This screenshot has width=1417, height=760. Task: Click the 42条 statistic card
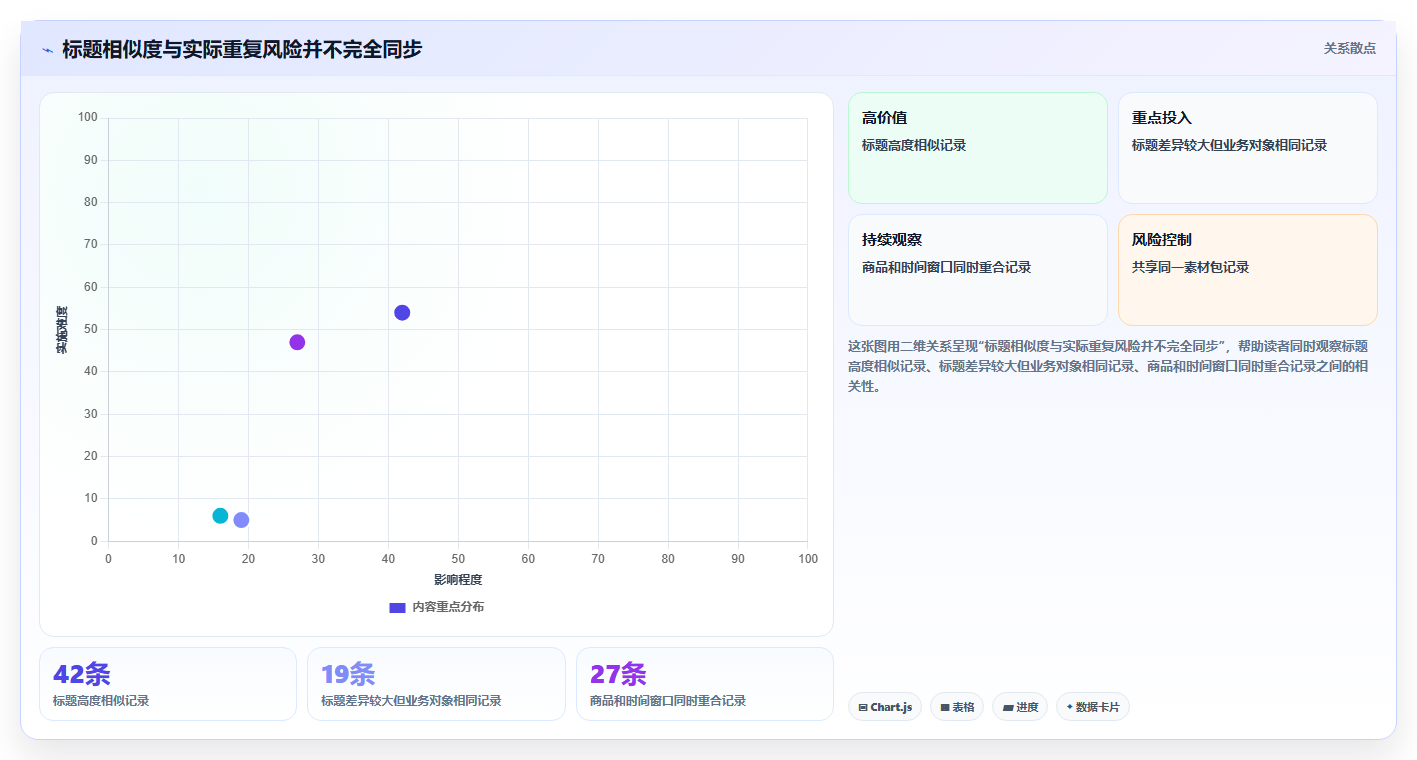[168, 684]
